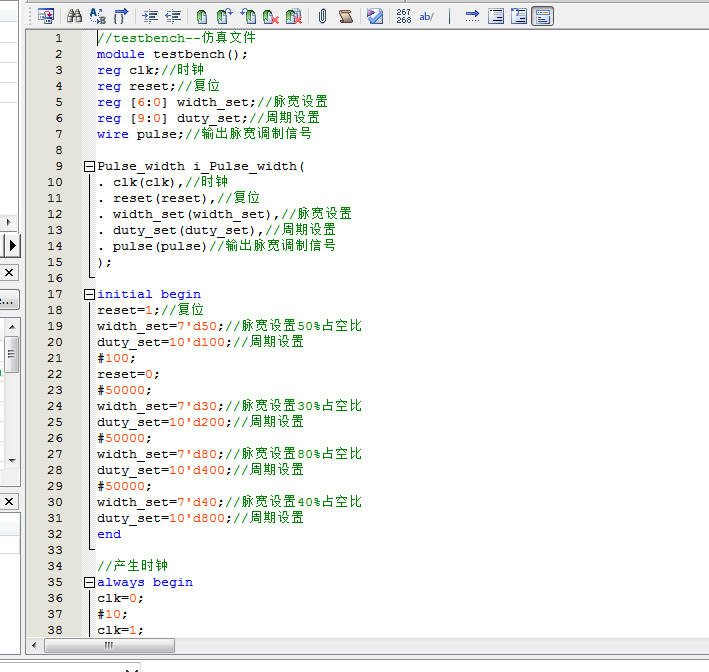Analyze the current file with checkmark icon
709x672 pixels.
375,17
